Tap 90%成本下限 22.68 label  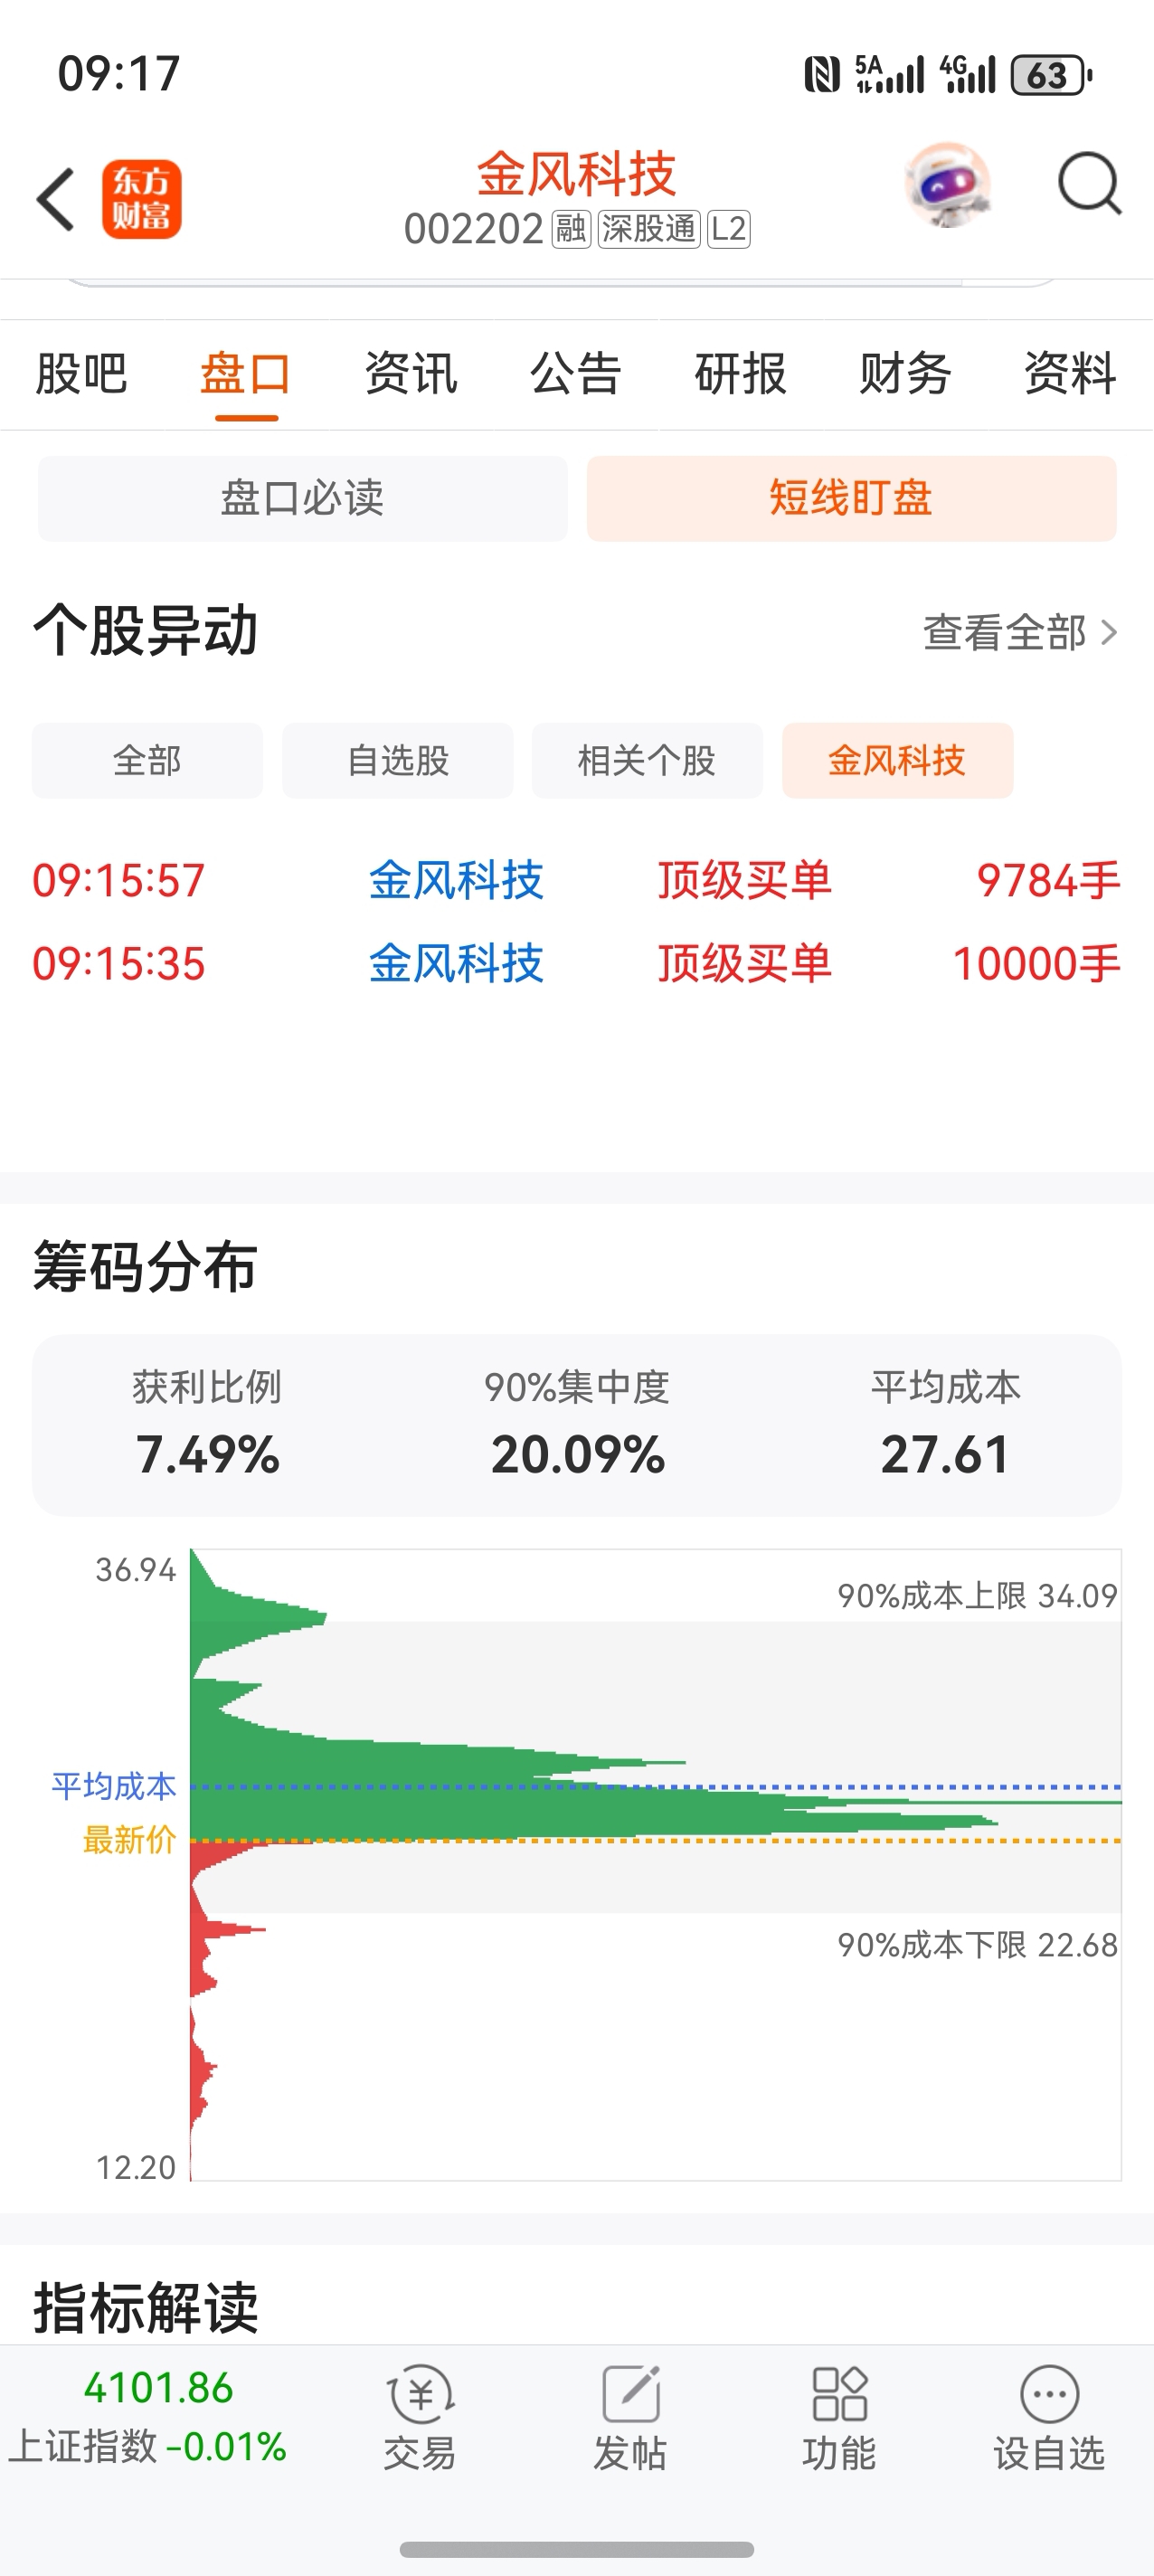click(977, 1944)
